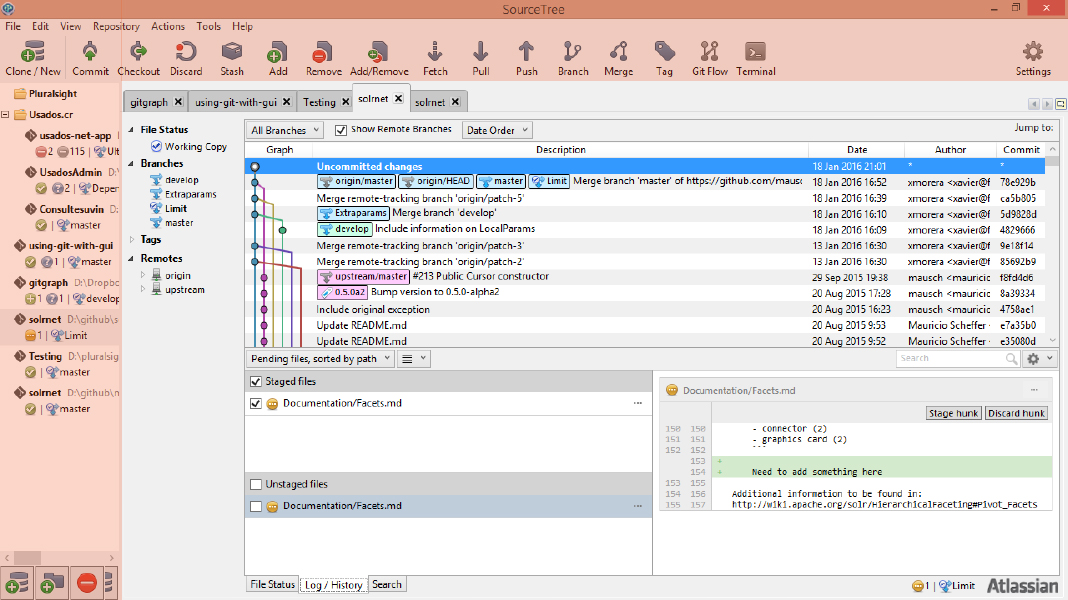Screen dimensions: 1068x600
Task: Click the Working Copy checkmark icon
Action: click(x=156, y=146)
